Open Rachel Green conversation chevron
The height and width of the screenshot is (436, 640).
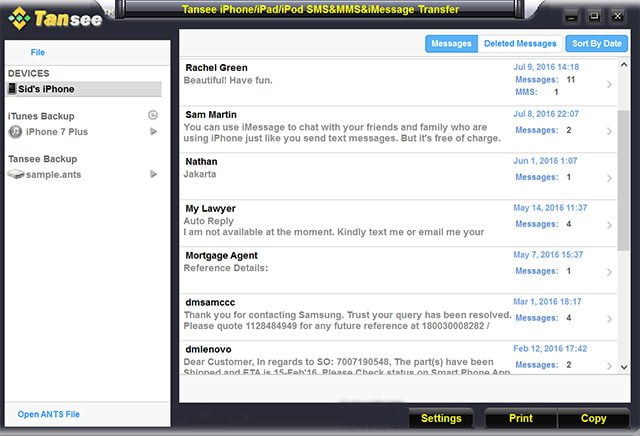pyautogui.click(x=609, y=85)
